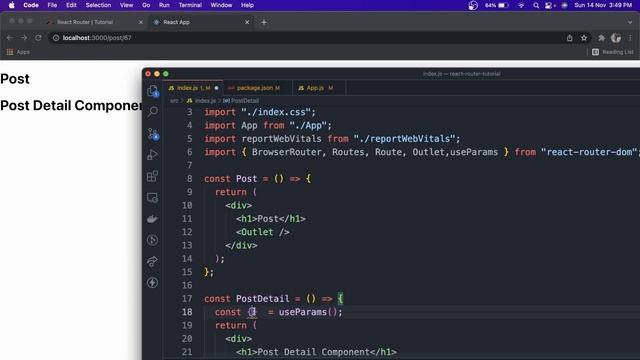Image resolution: width=640 pixels, height=360 pixels.
Task: Open the Selection menu
Action: tap(98, 5)
